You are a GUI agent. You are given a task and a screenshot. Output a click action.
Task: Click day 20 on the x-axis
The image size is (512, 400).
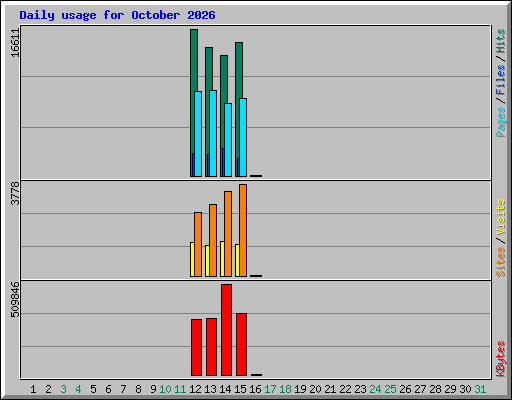(x=315, y=389)
